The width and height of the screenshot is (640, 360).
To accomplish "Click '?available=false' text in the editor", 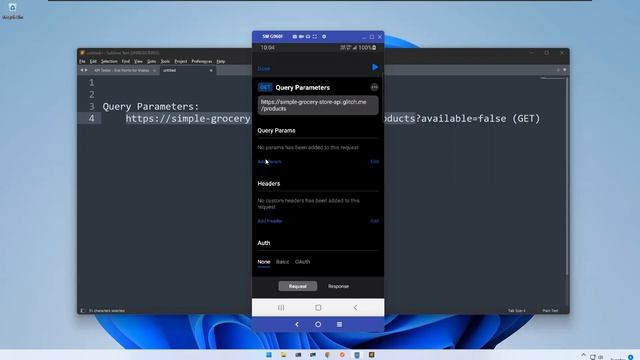I will click(461, 119).
